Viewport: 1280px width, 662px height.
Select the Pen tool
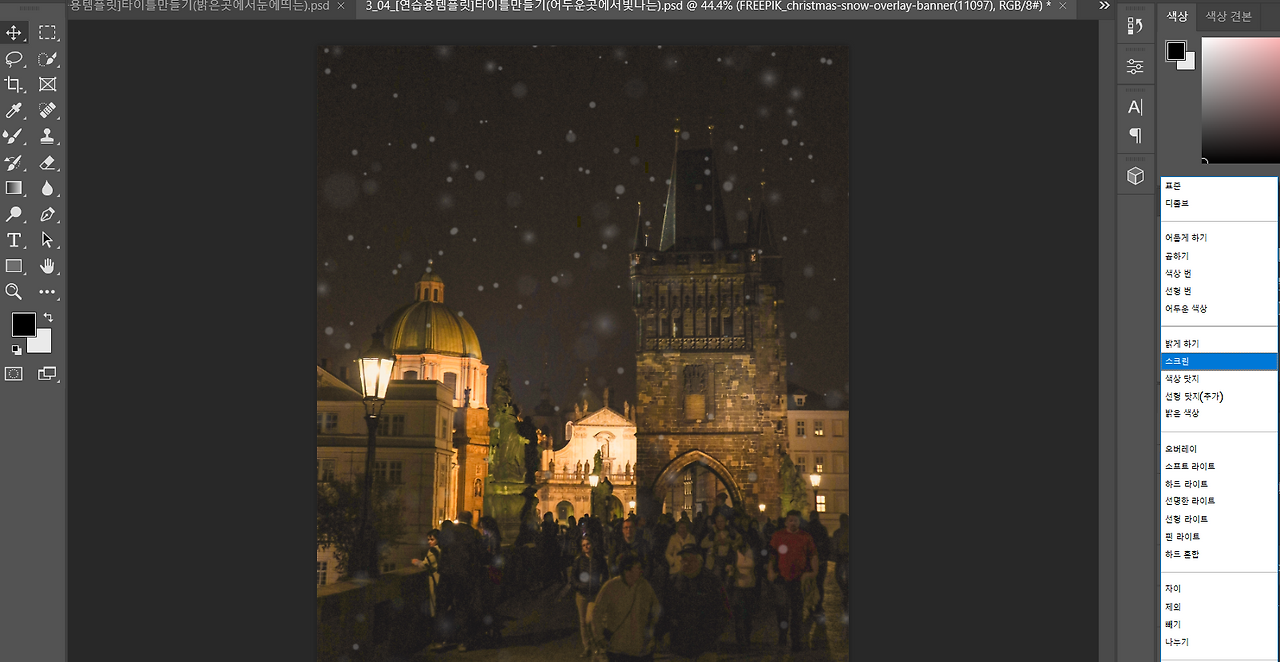pyautogui.click(x=47, y=214)
